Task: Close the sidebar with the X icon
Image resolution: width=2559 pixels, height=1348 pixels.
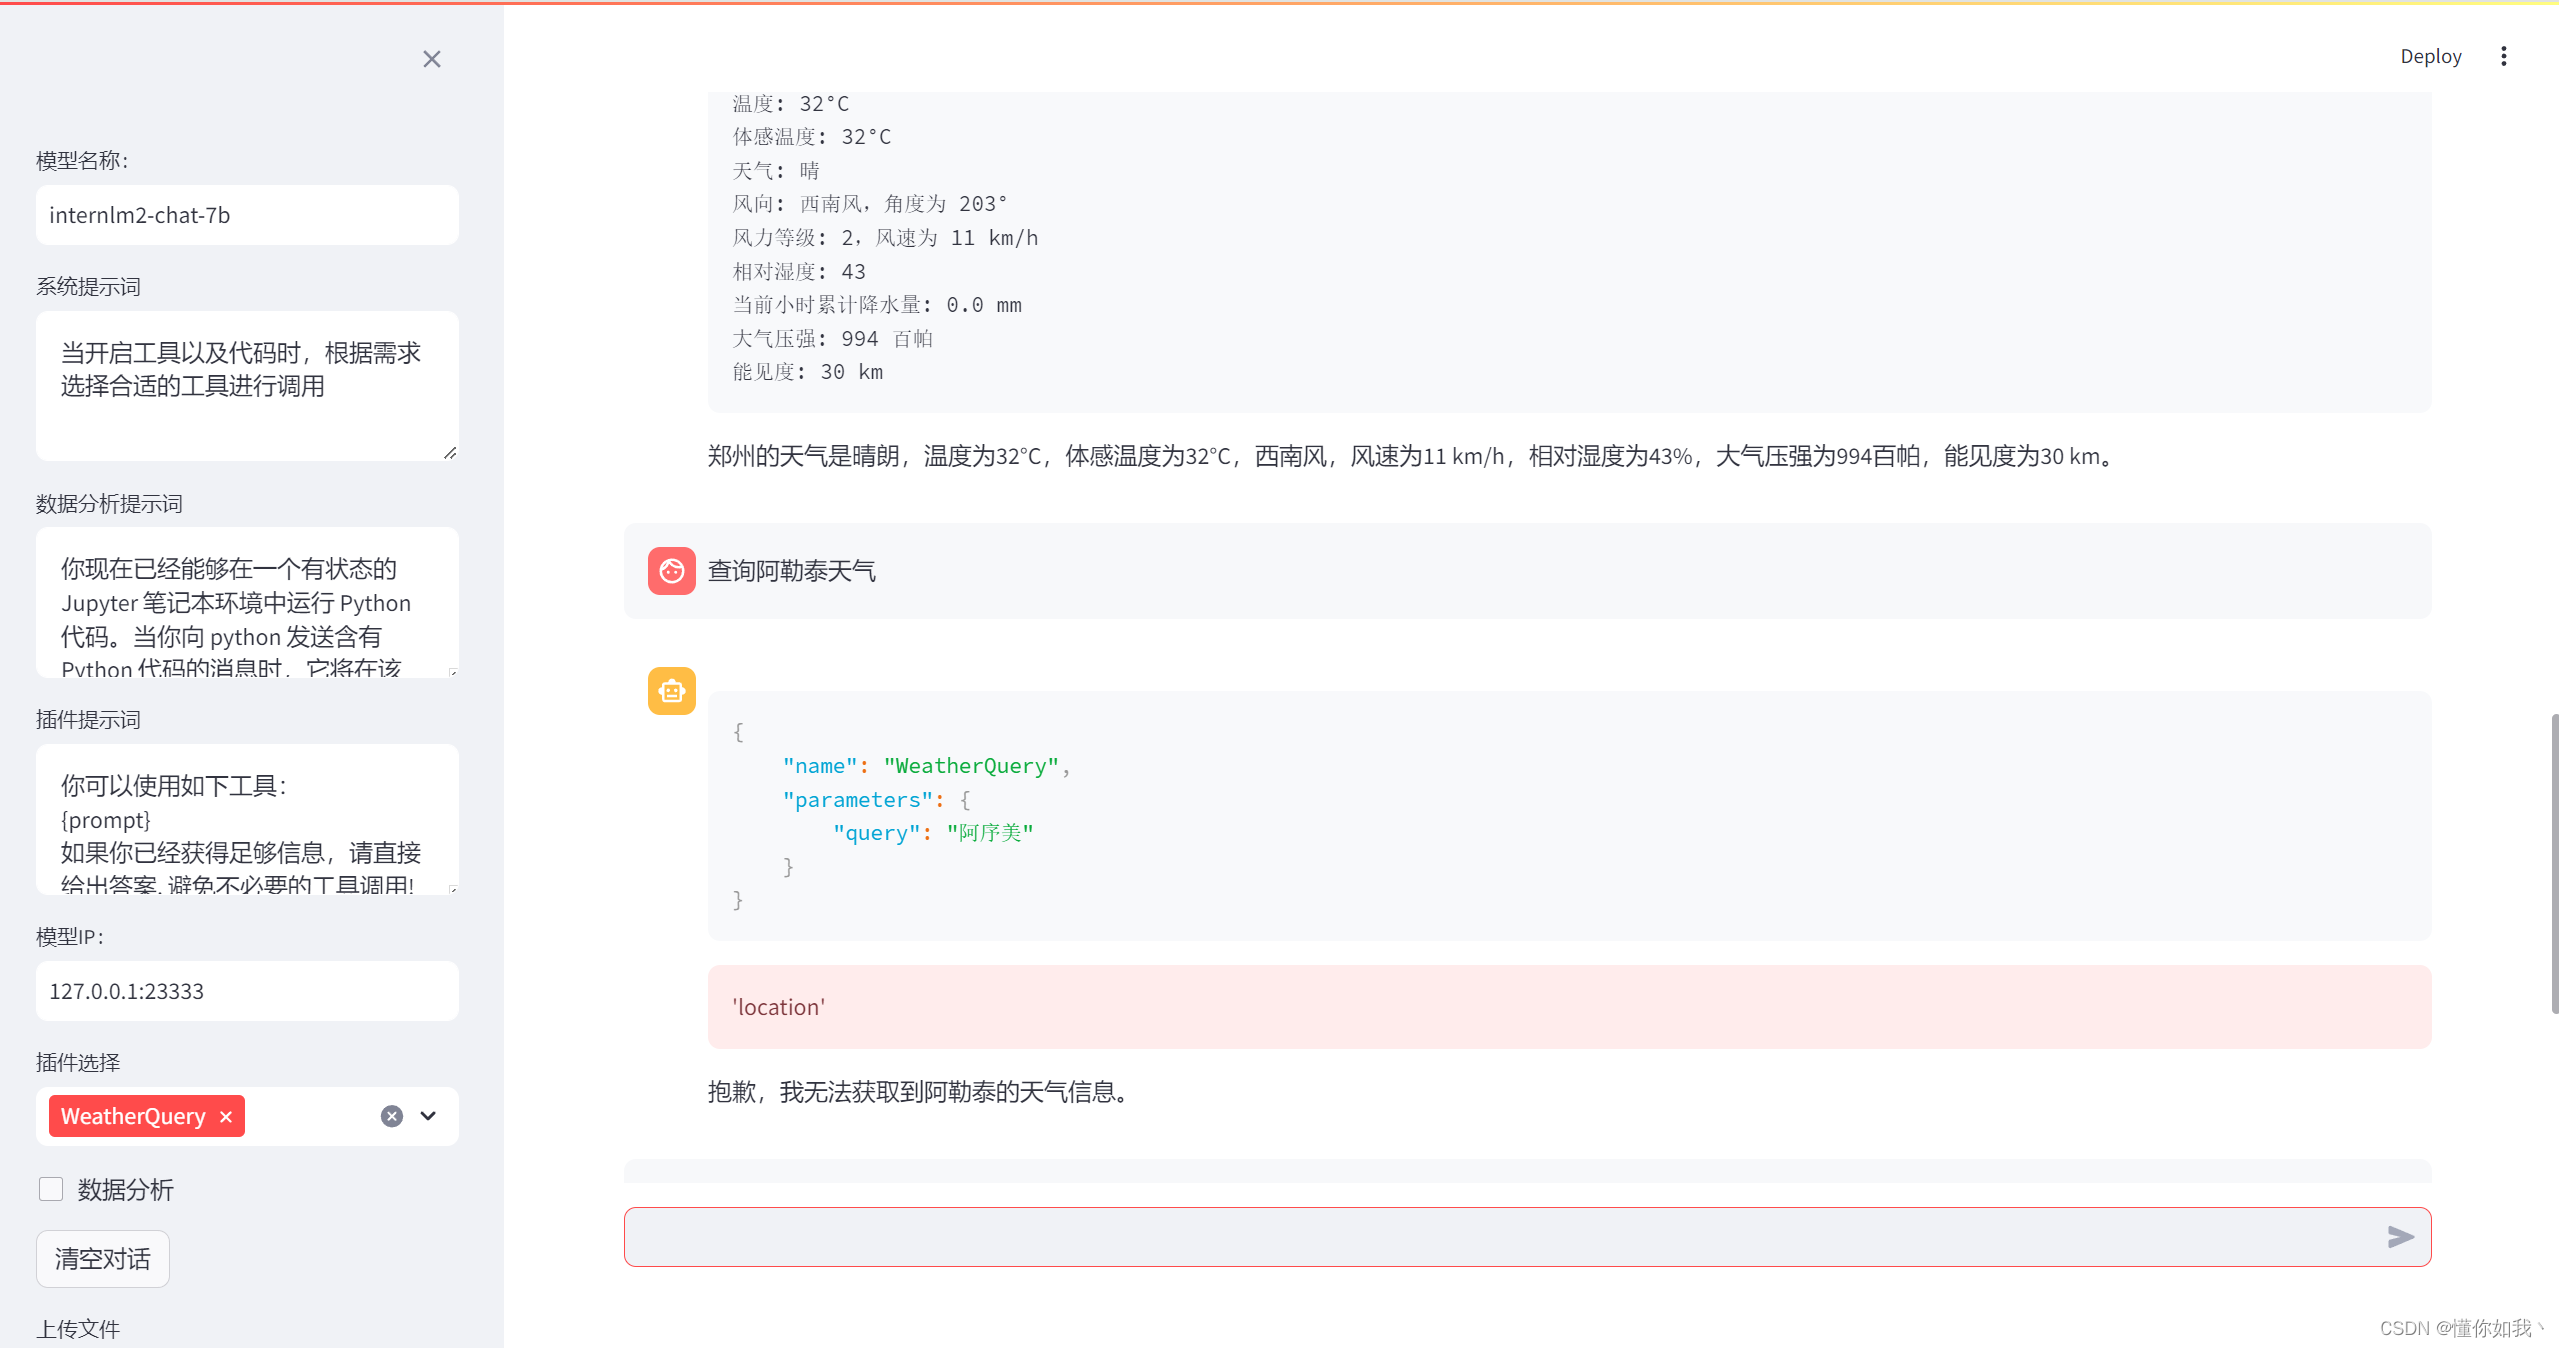Action: (x=432, y=59)
